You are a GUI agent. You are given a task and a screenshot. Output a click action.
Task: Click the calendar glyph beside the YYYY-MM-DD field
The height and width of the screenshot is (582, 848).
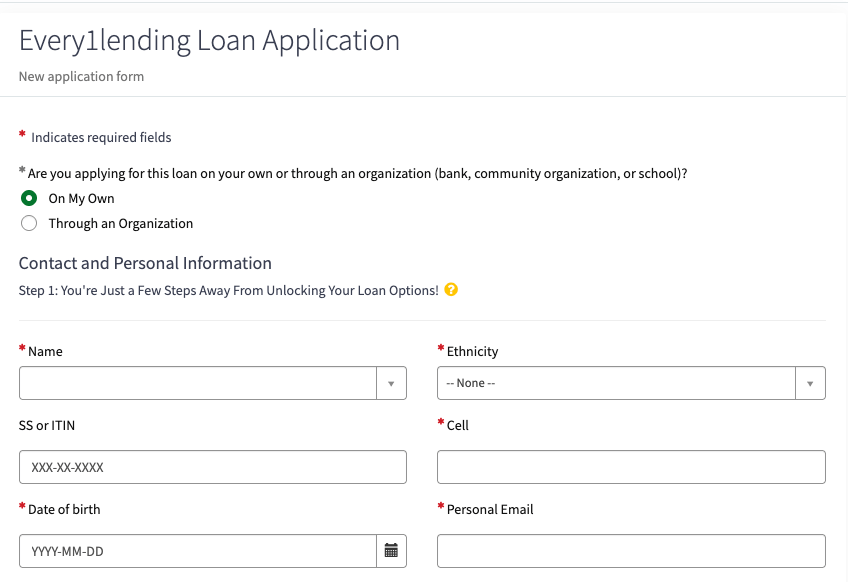391,551
